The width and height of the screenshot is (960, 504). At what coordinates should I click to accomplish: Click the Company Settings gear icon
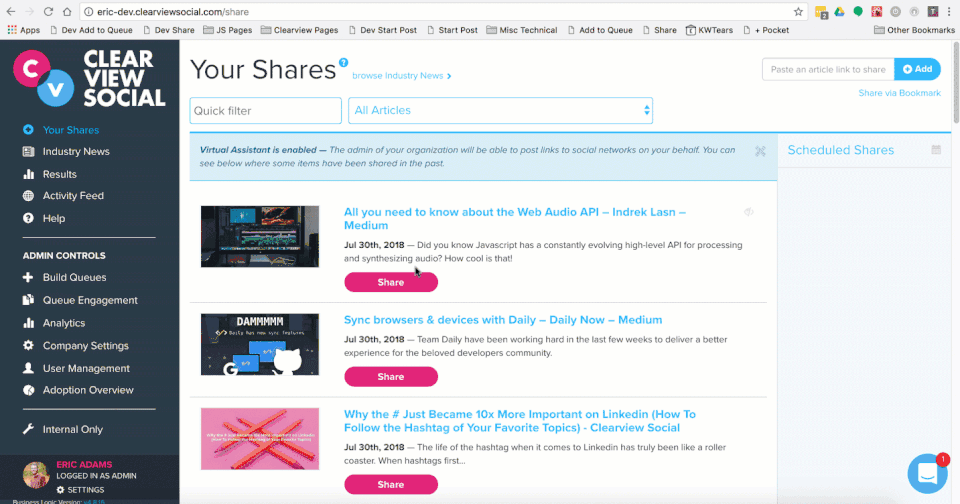tap(28, 345)
